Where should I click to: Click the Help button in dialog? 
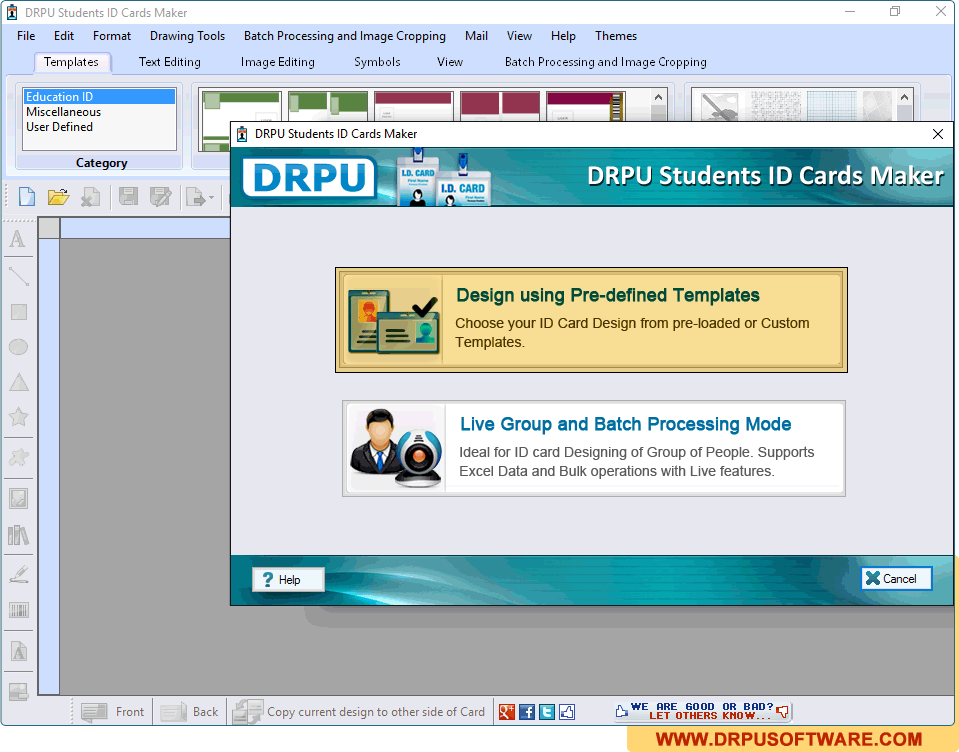click(288, 580)
